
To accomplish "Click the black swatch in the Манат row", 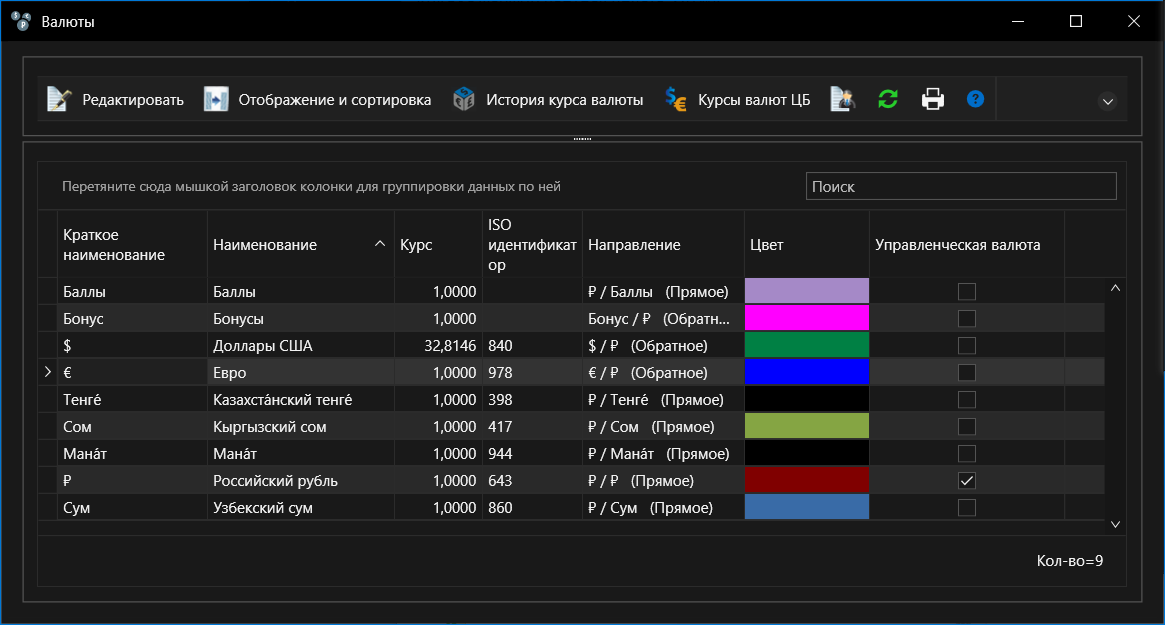I will (807, 453).
